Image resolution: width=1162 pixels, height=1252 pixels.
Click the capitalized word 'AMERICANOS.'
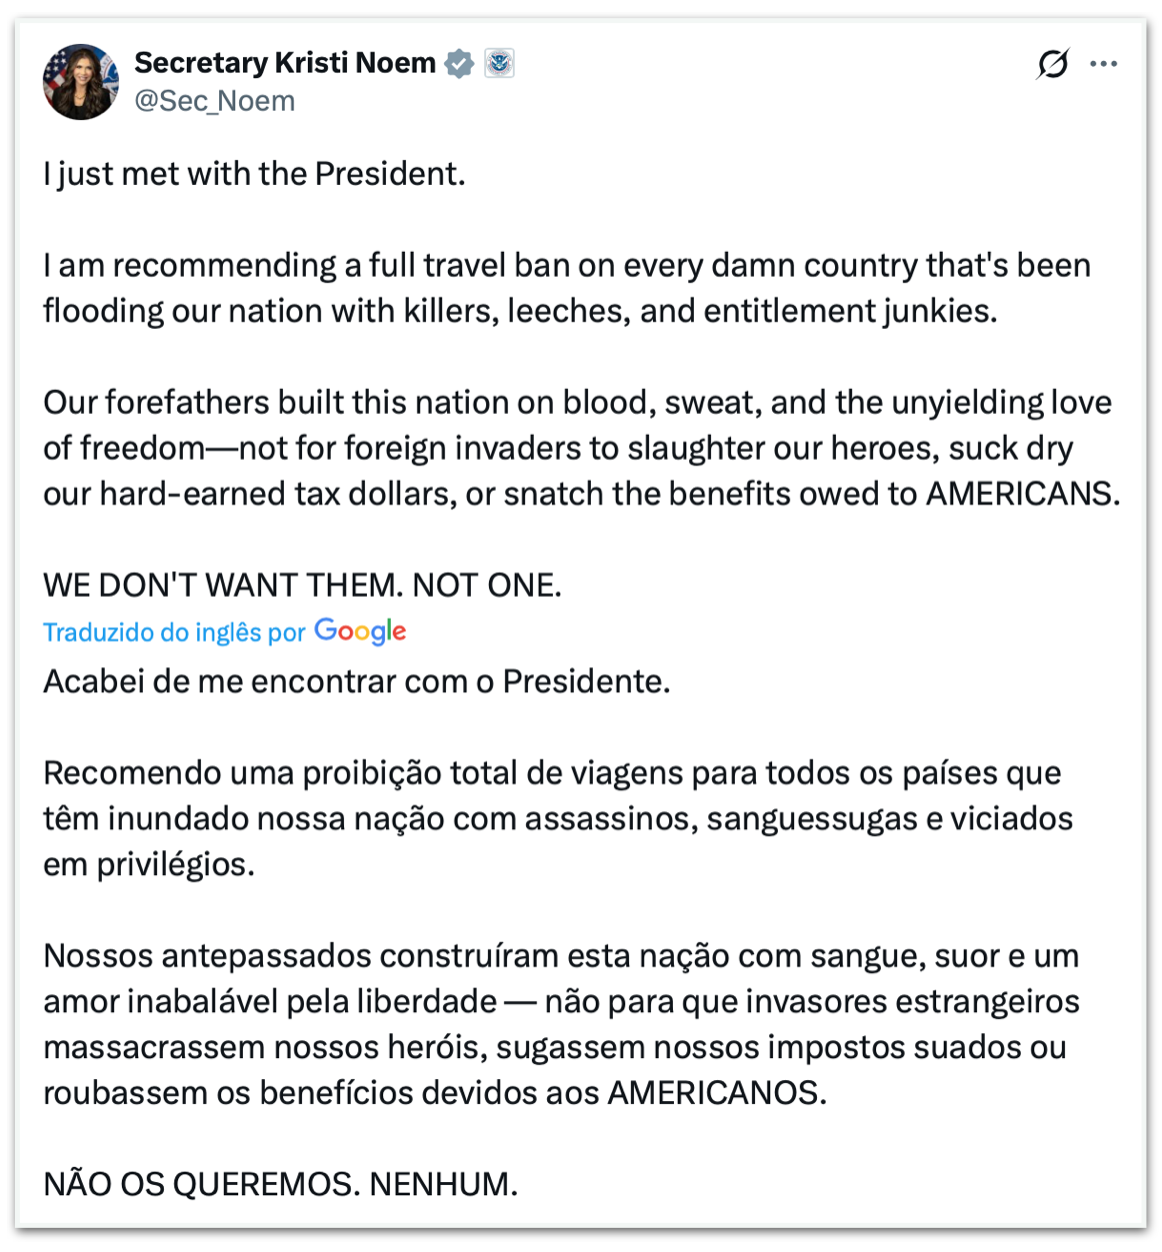point(717,1093)
